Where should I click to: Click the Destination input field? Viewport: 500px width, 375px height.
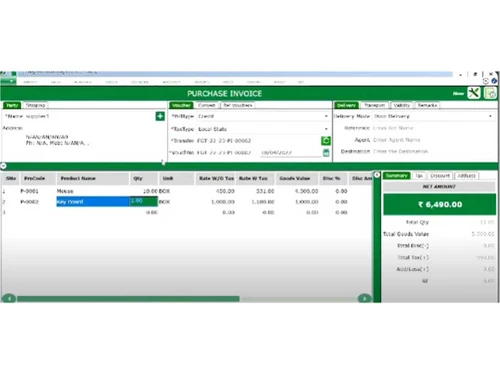[433, 151]
